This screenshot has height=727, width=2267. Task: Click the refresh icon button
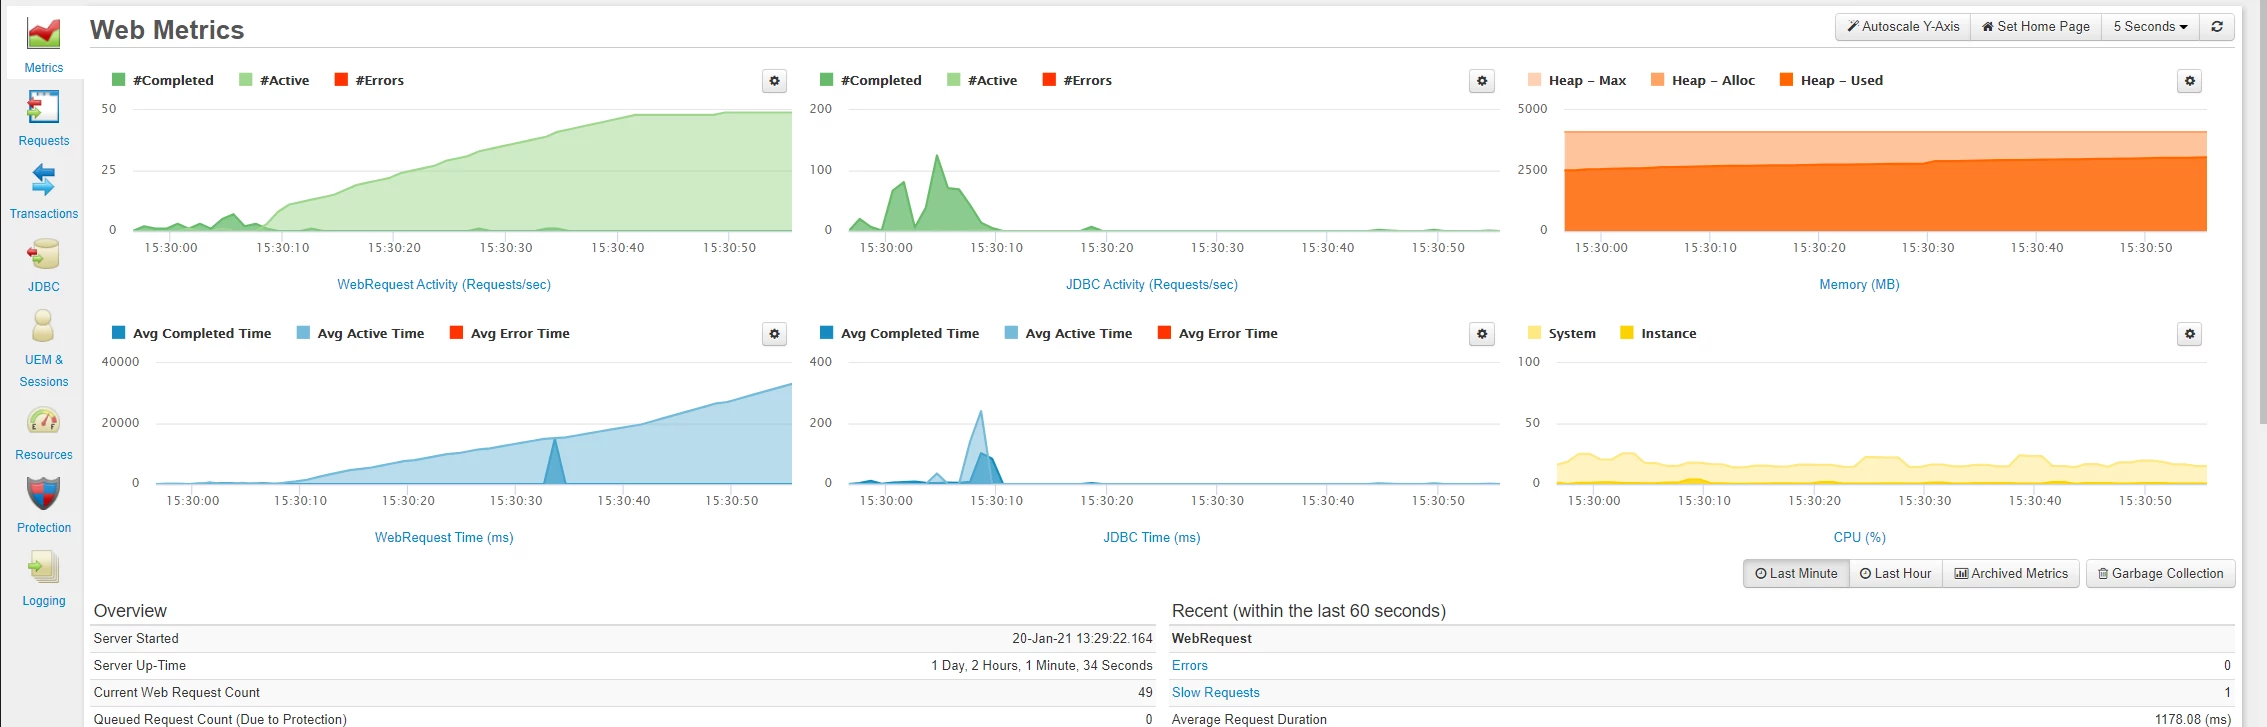2217,27
